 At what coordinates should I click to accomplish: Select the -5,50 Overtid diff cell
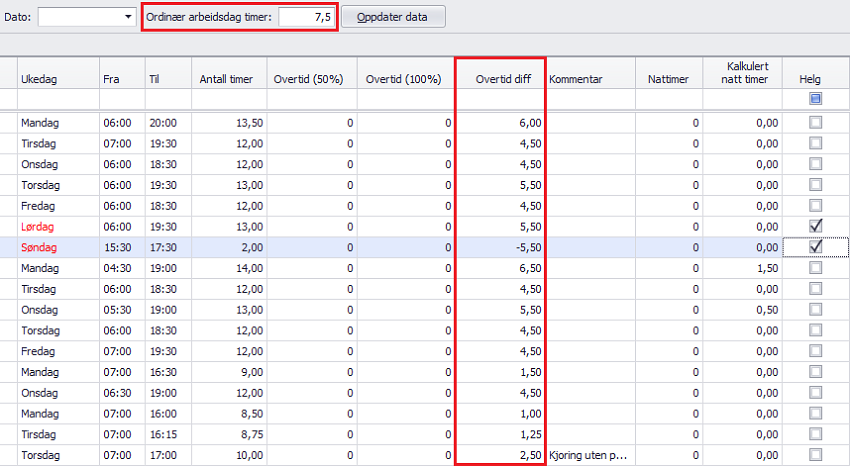[x=500, y=247]
